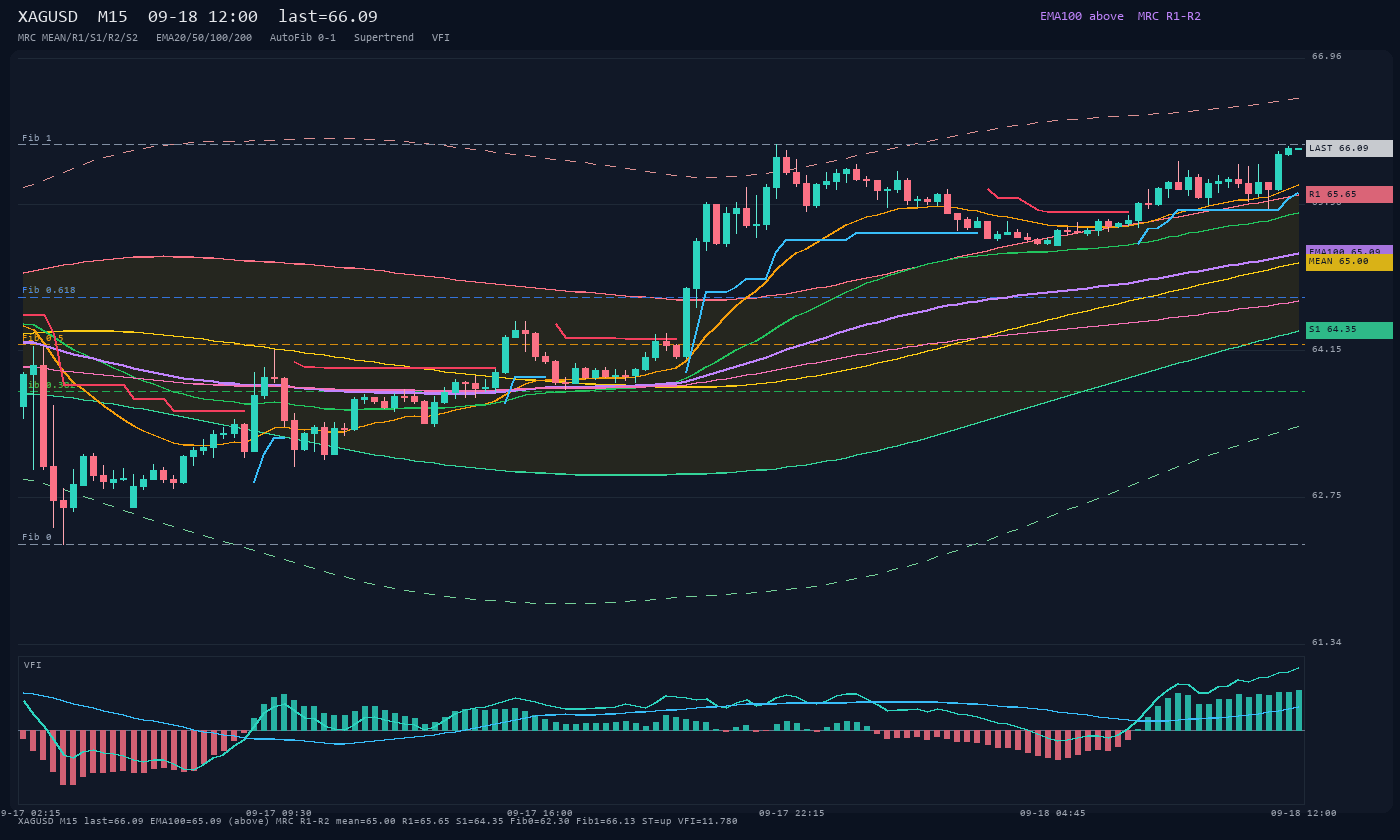Click the purple EMA100 above status text
The width and height of the screenshot is (1400, 840).
point(1082,16)
